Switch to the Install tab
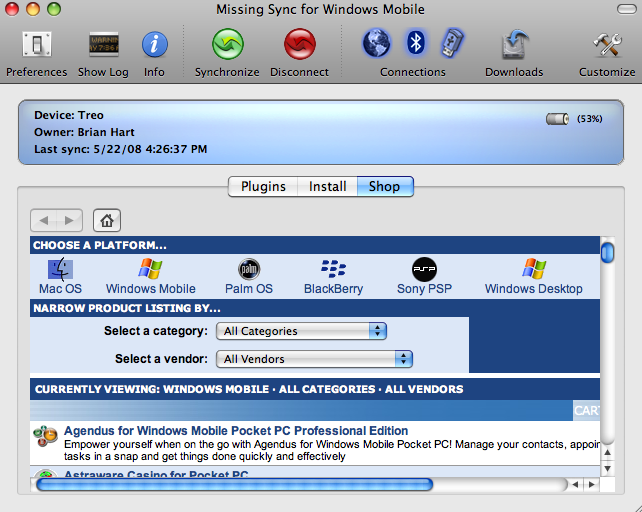 coord(327,186)
